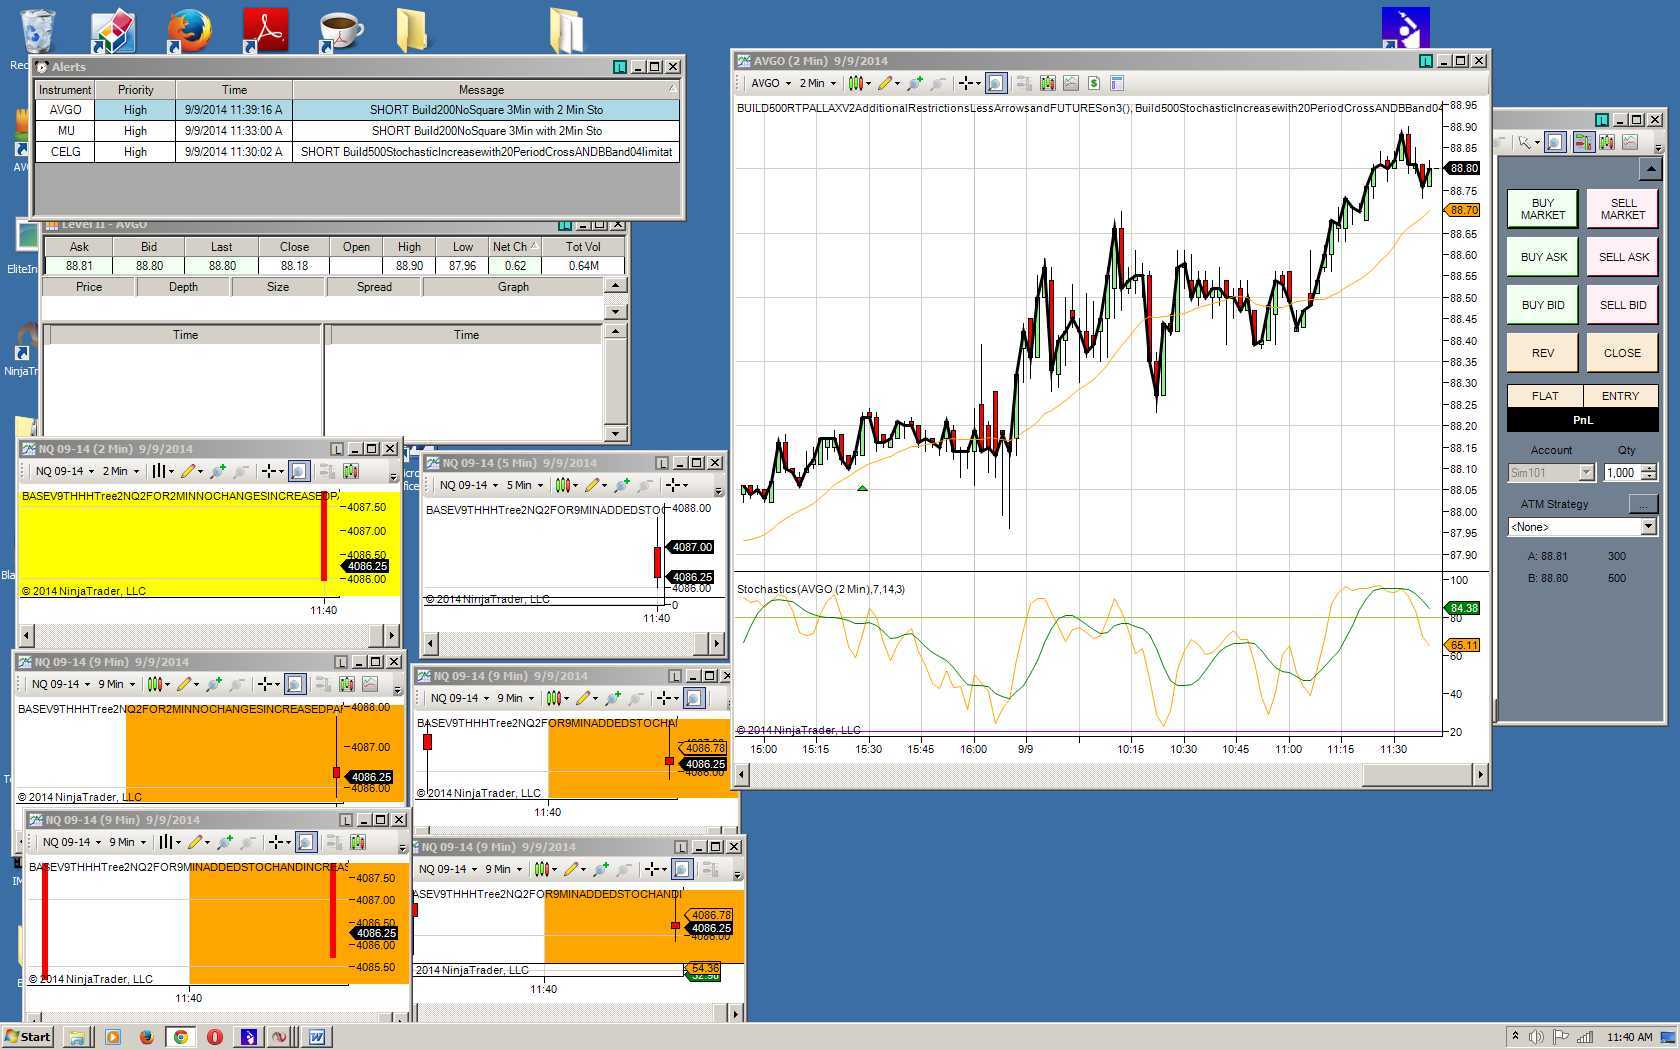Viewport: 1680px width, 1050px height.
Task: Expand the crosshair cursor dropdown arrow in AVGO chart
Action: coord(977,84)
